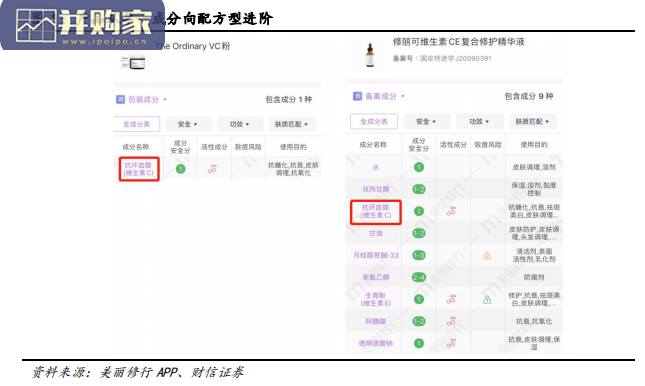Click 皮肤调理,溶剂 purpose cell
The height and width of the screenshot is (386, 645).
click(534, 167)
